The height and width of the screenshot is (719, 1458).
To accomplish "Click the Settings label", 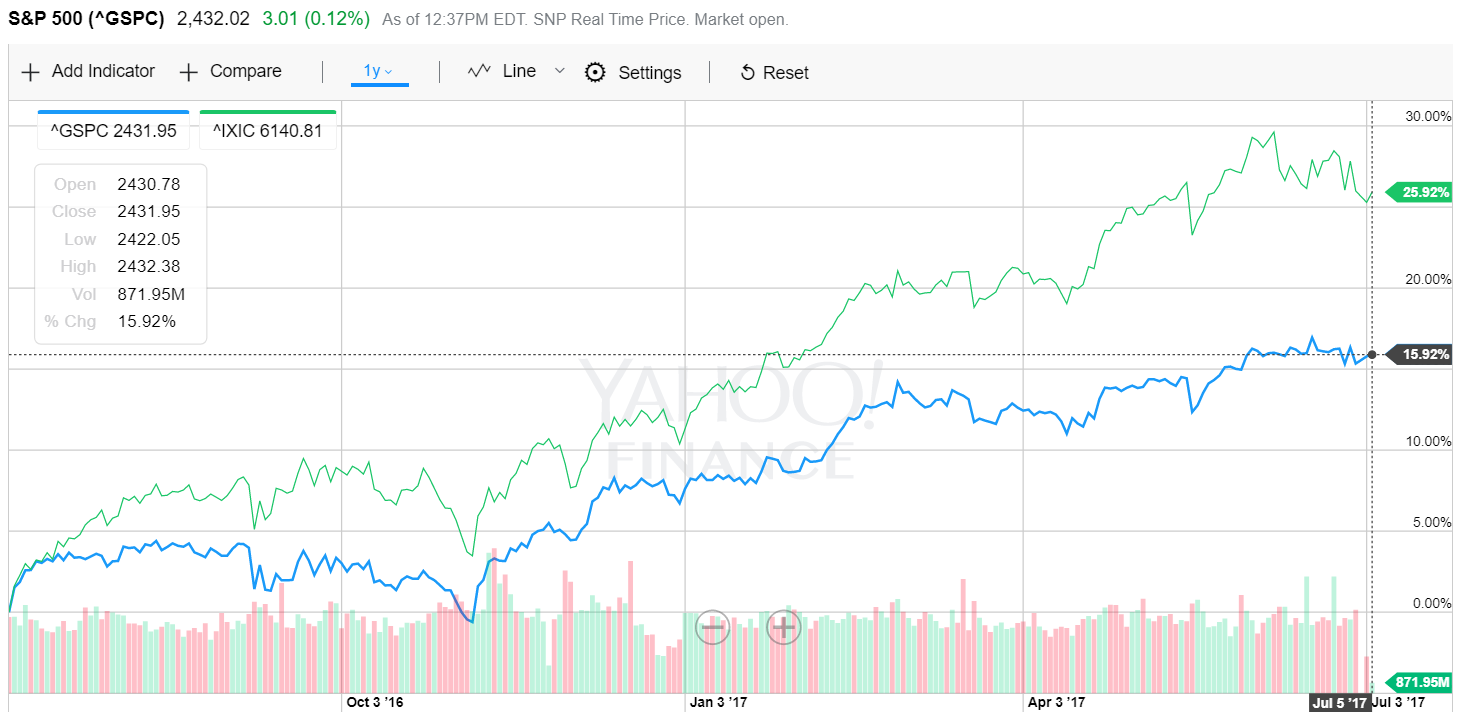I will 650,73.
